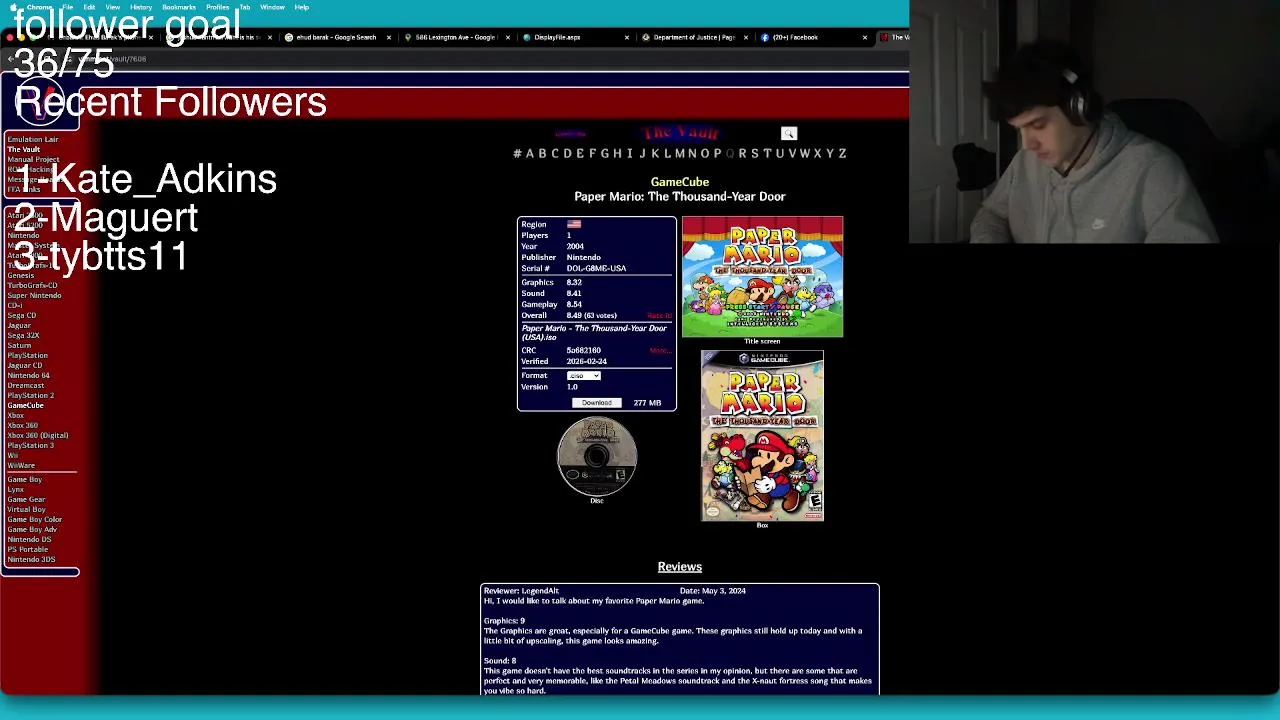Select the # symbol in alphabet index
This screenshot has height=720, width=1280.
tap(517, 153)
